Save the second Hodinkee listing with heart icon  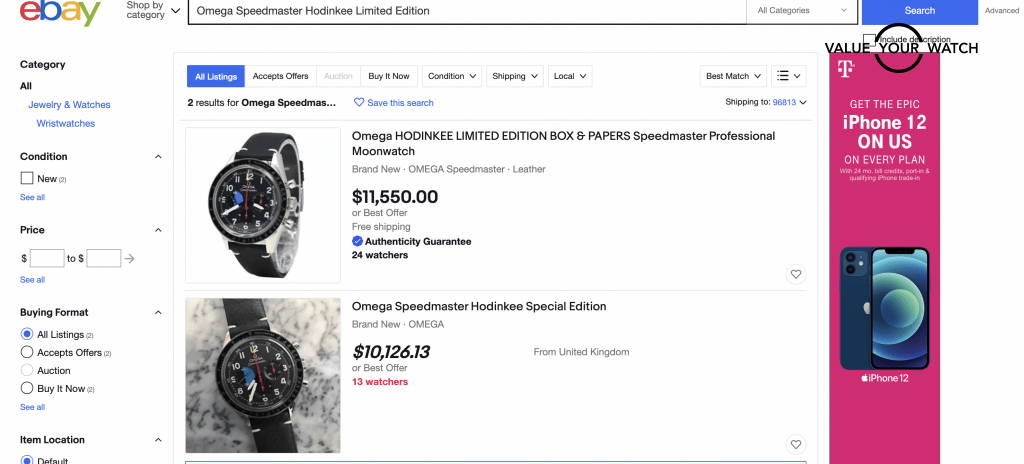coord(796,444)
